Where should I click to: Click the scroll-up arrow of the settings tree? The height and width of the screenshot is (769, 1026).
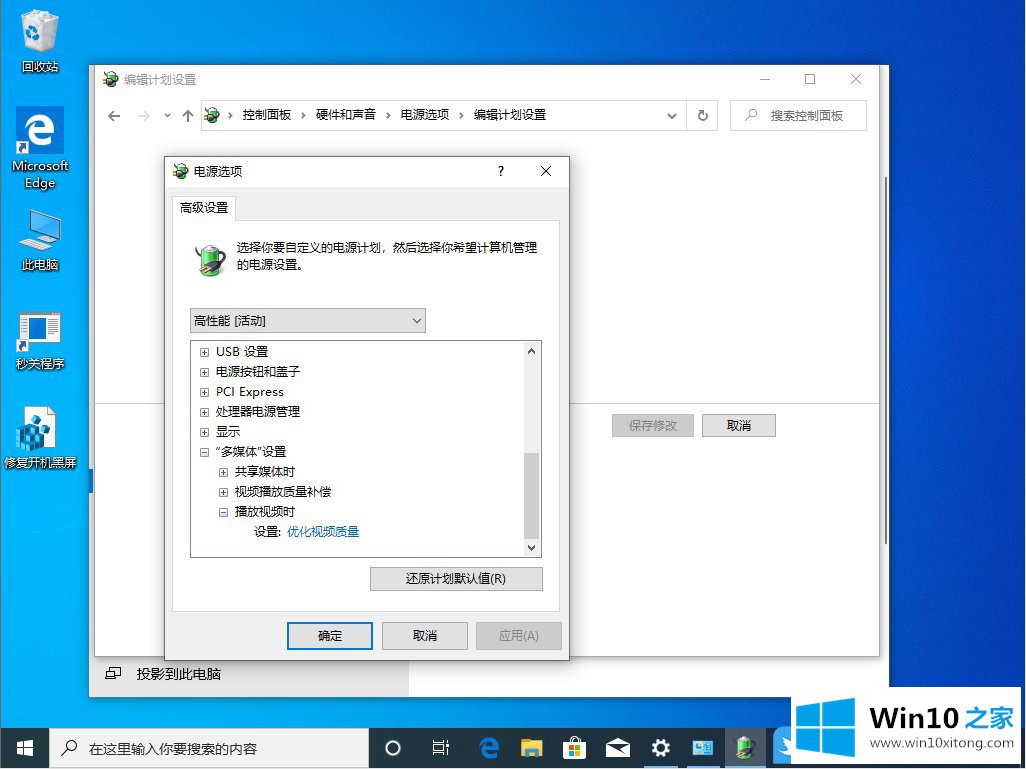(531, 351)
